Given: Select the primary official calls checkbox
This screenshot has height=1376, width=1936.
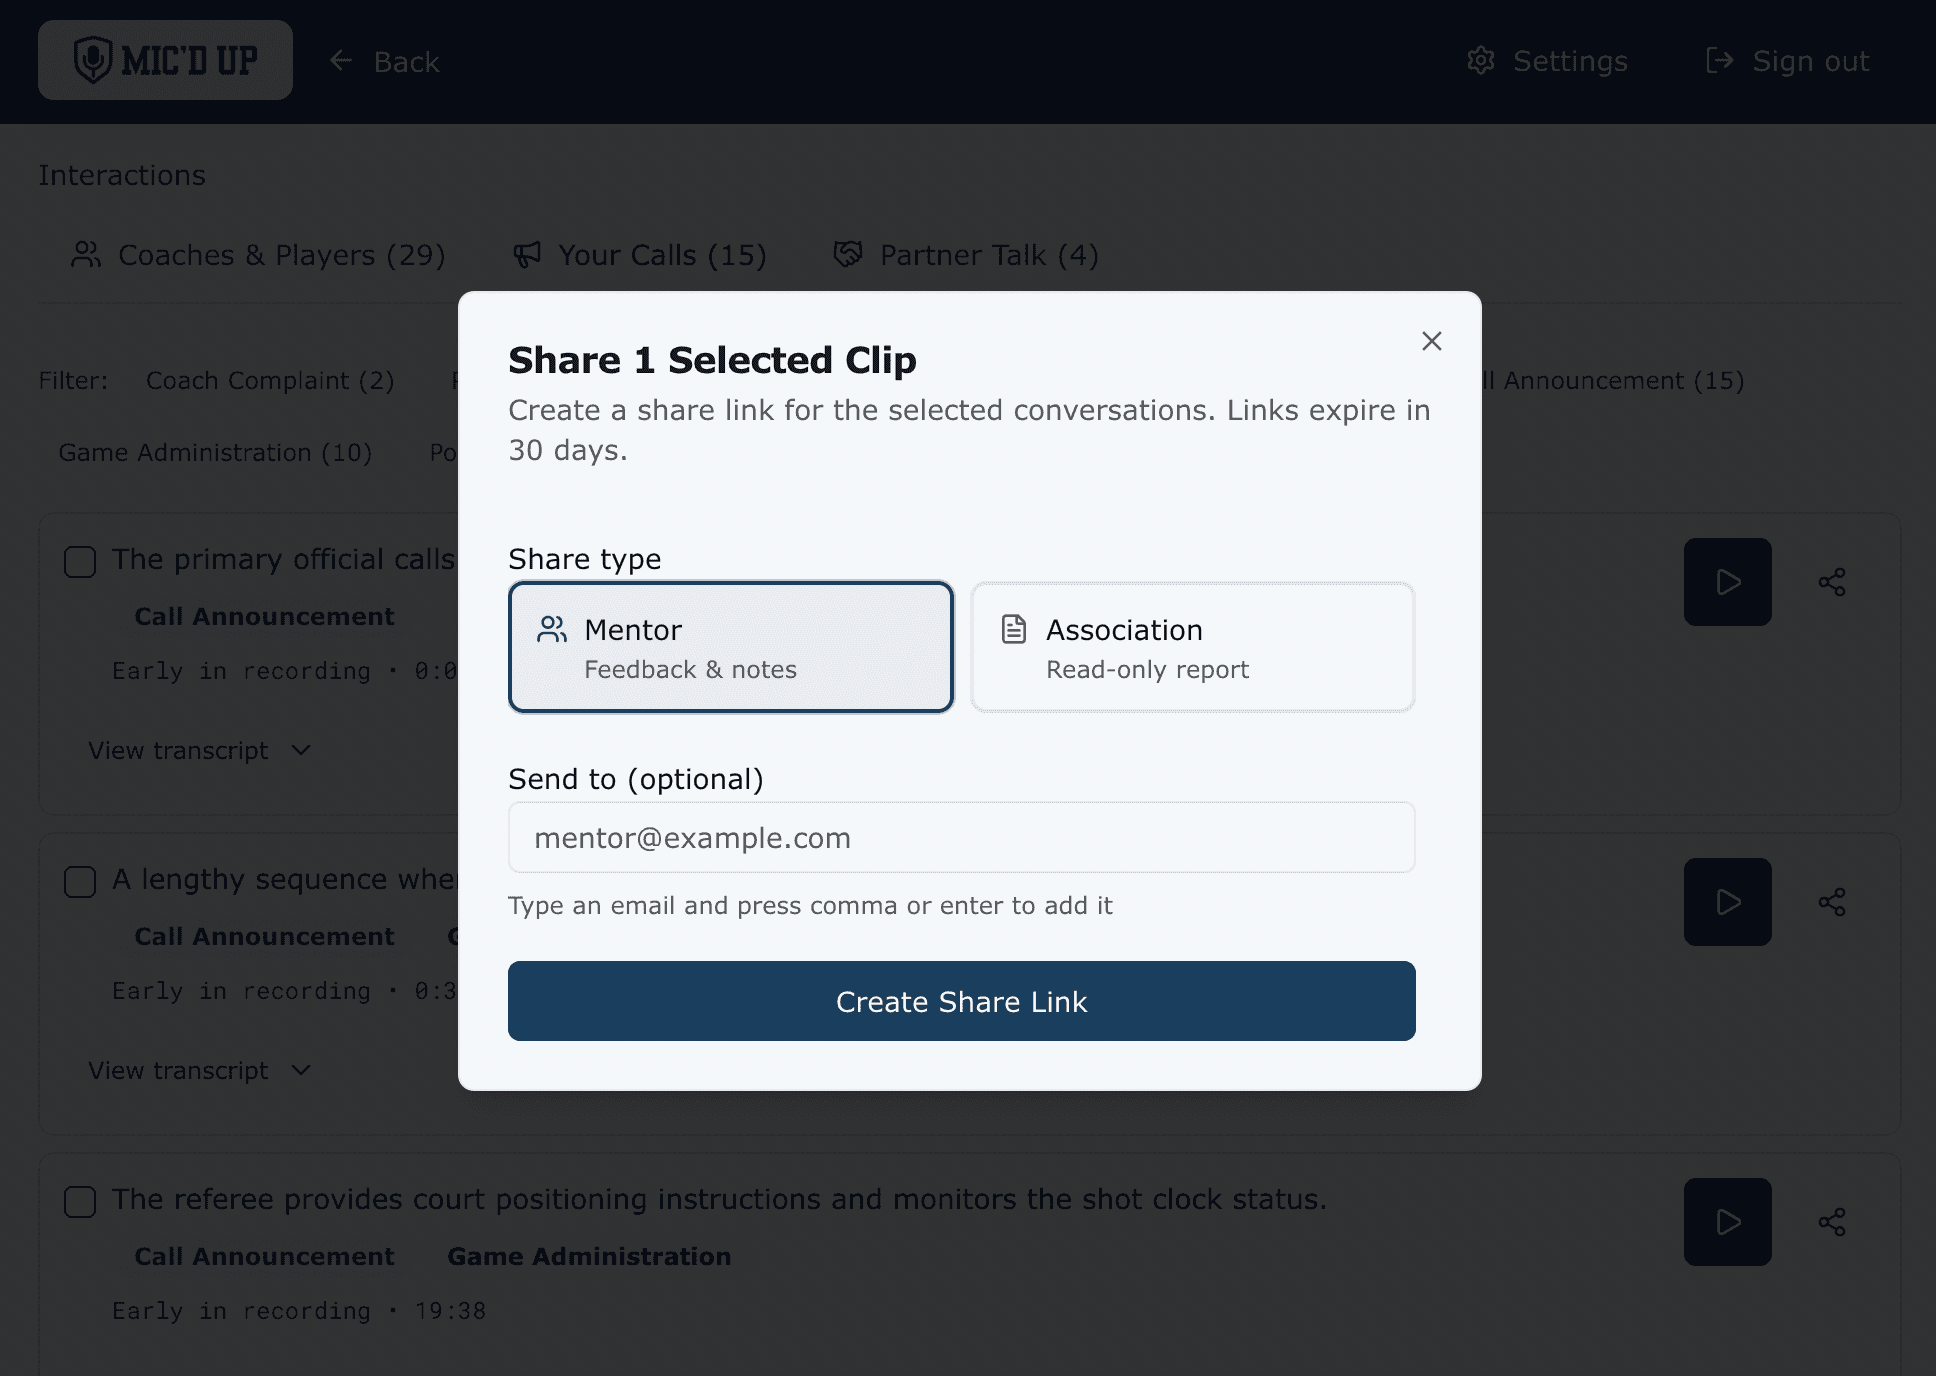Looking at the screenshot, I should [80, 562].
